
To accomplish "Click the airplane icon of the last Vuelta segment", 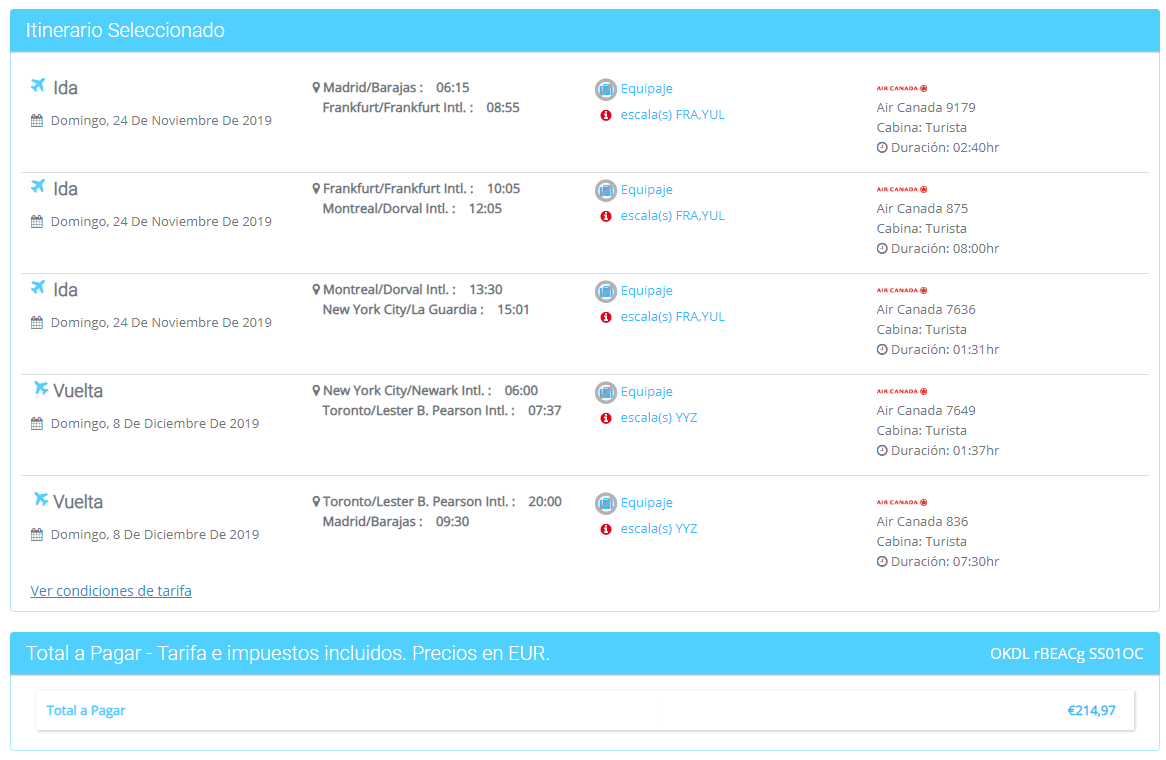I will tap(40, 500).
